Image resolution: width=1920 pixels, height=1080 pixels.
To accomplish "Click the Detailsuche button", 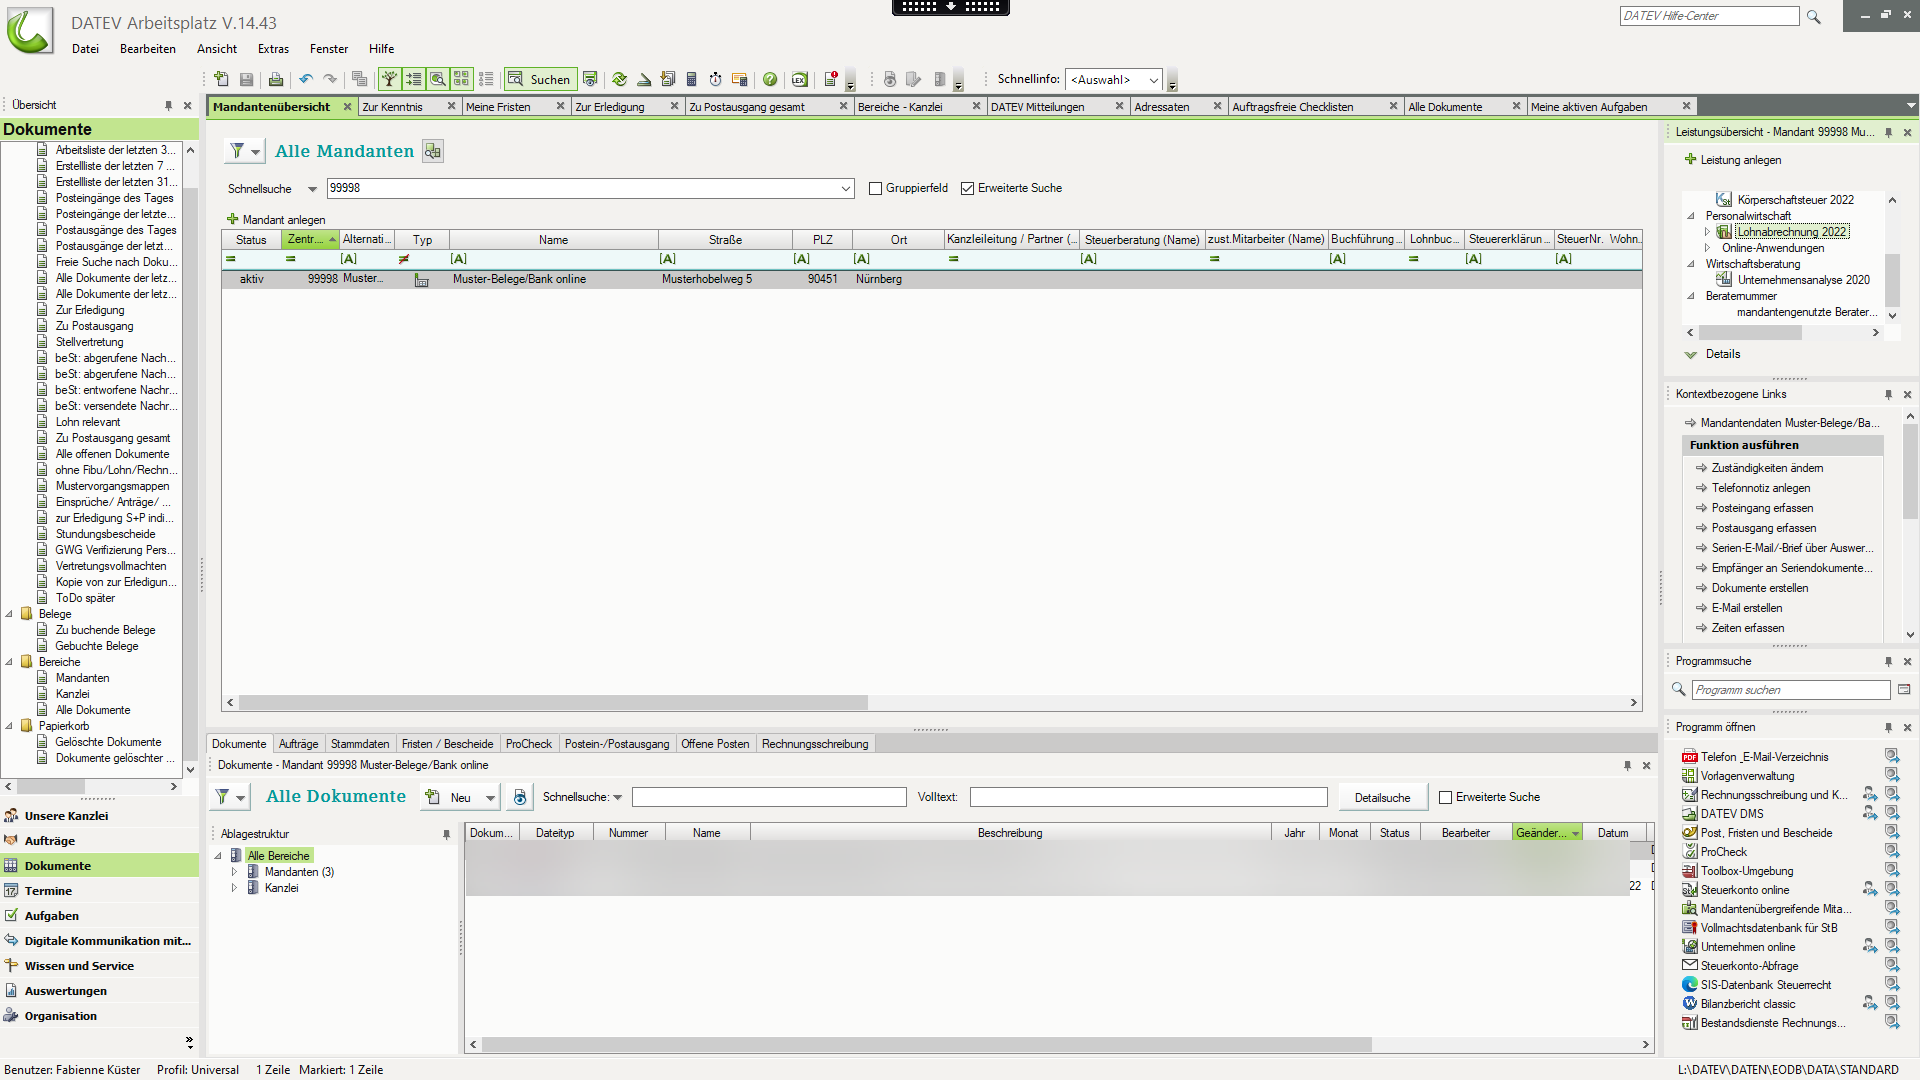I will [x=1382, y=797].
